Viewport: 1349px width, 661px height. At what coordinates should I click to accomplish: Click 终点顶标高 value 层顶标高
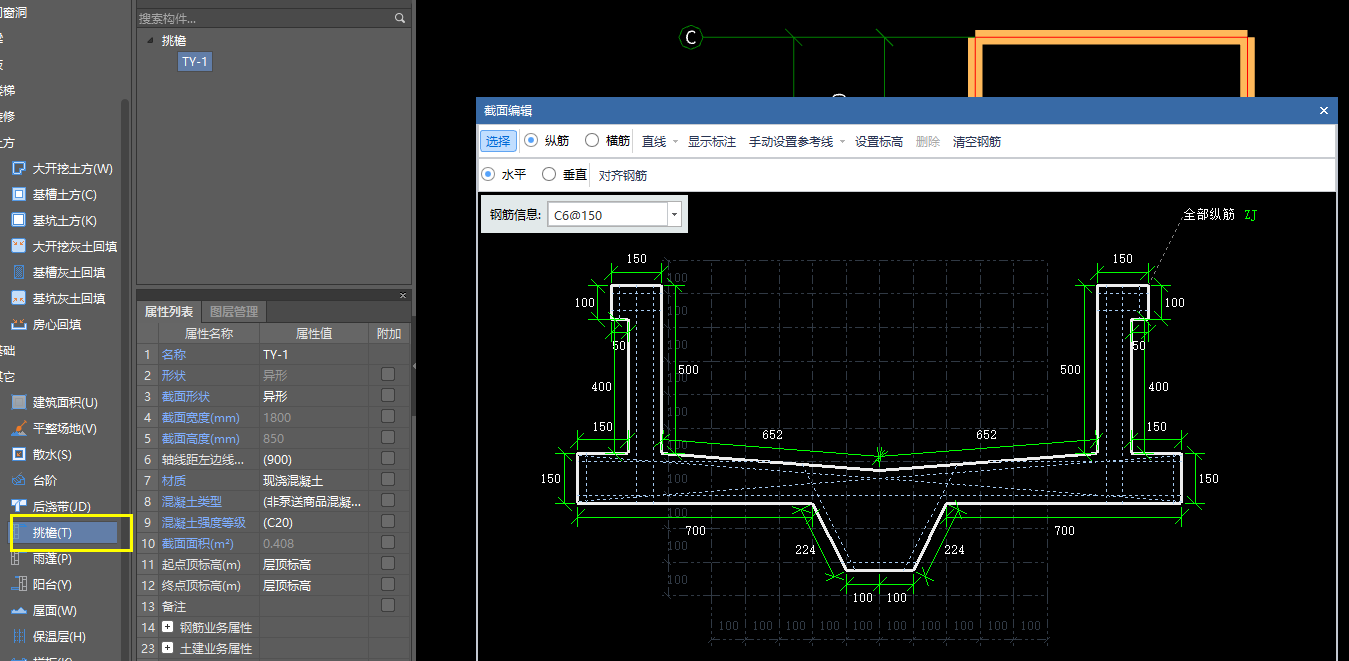(314, 585)
